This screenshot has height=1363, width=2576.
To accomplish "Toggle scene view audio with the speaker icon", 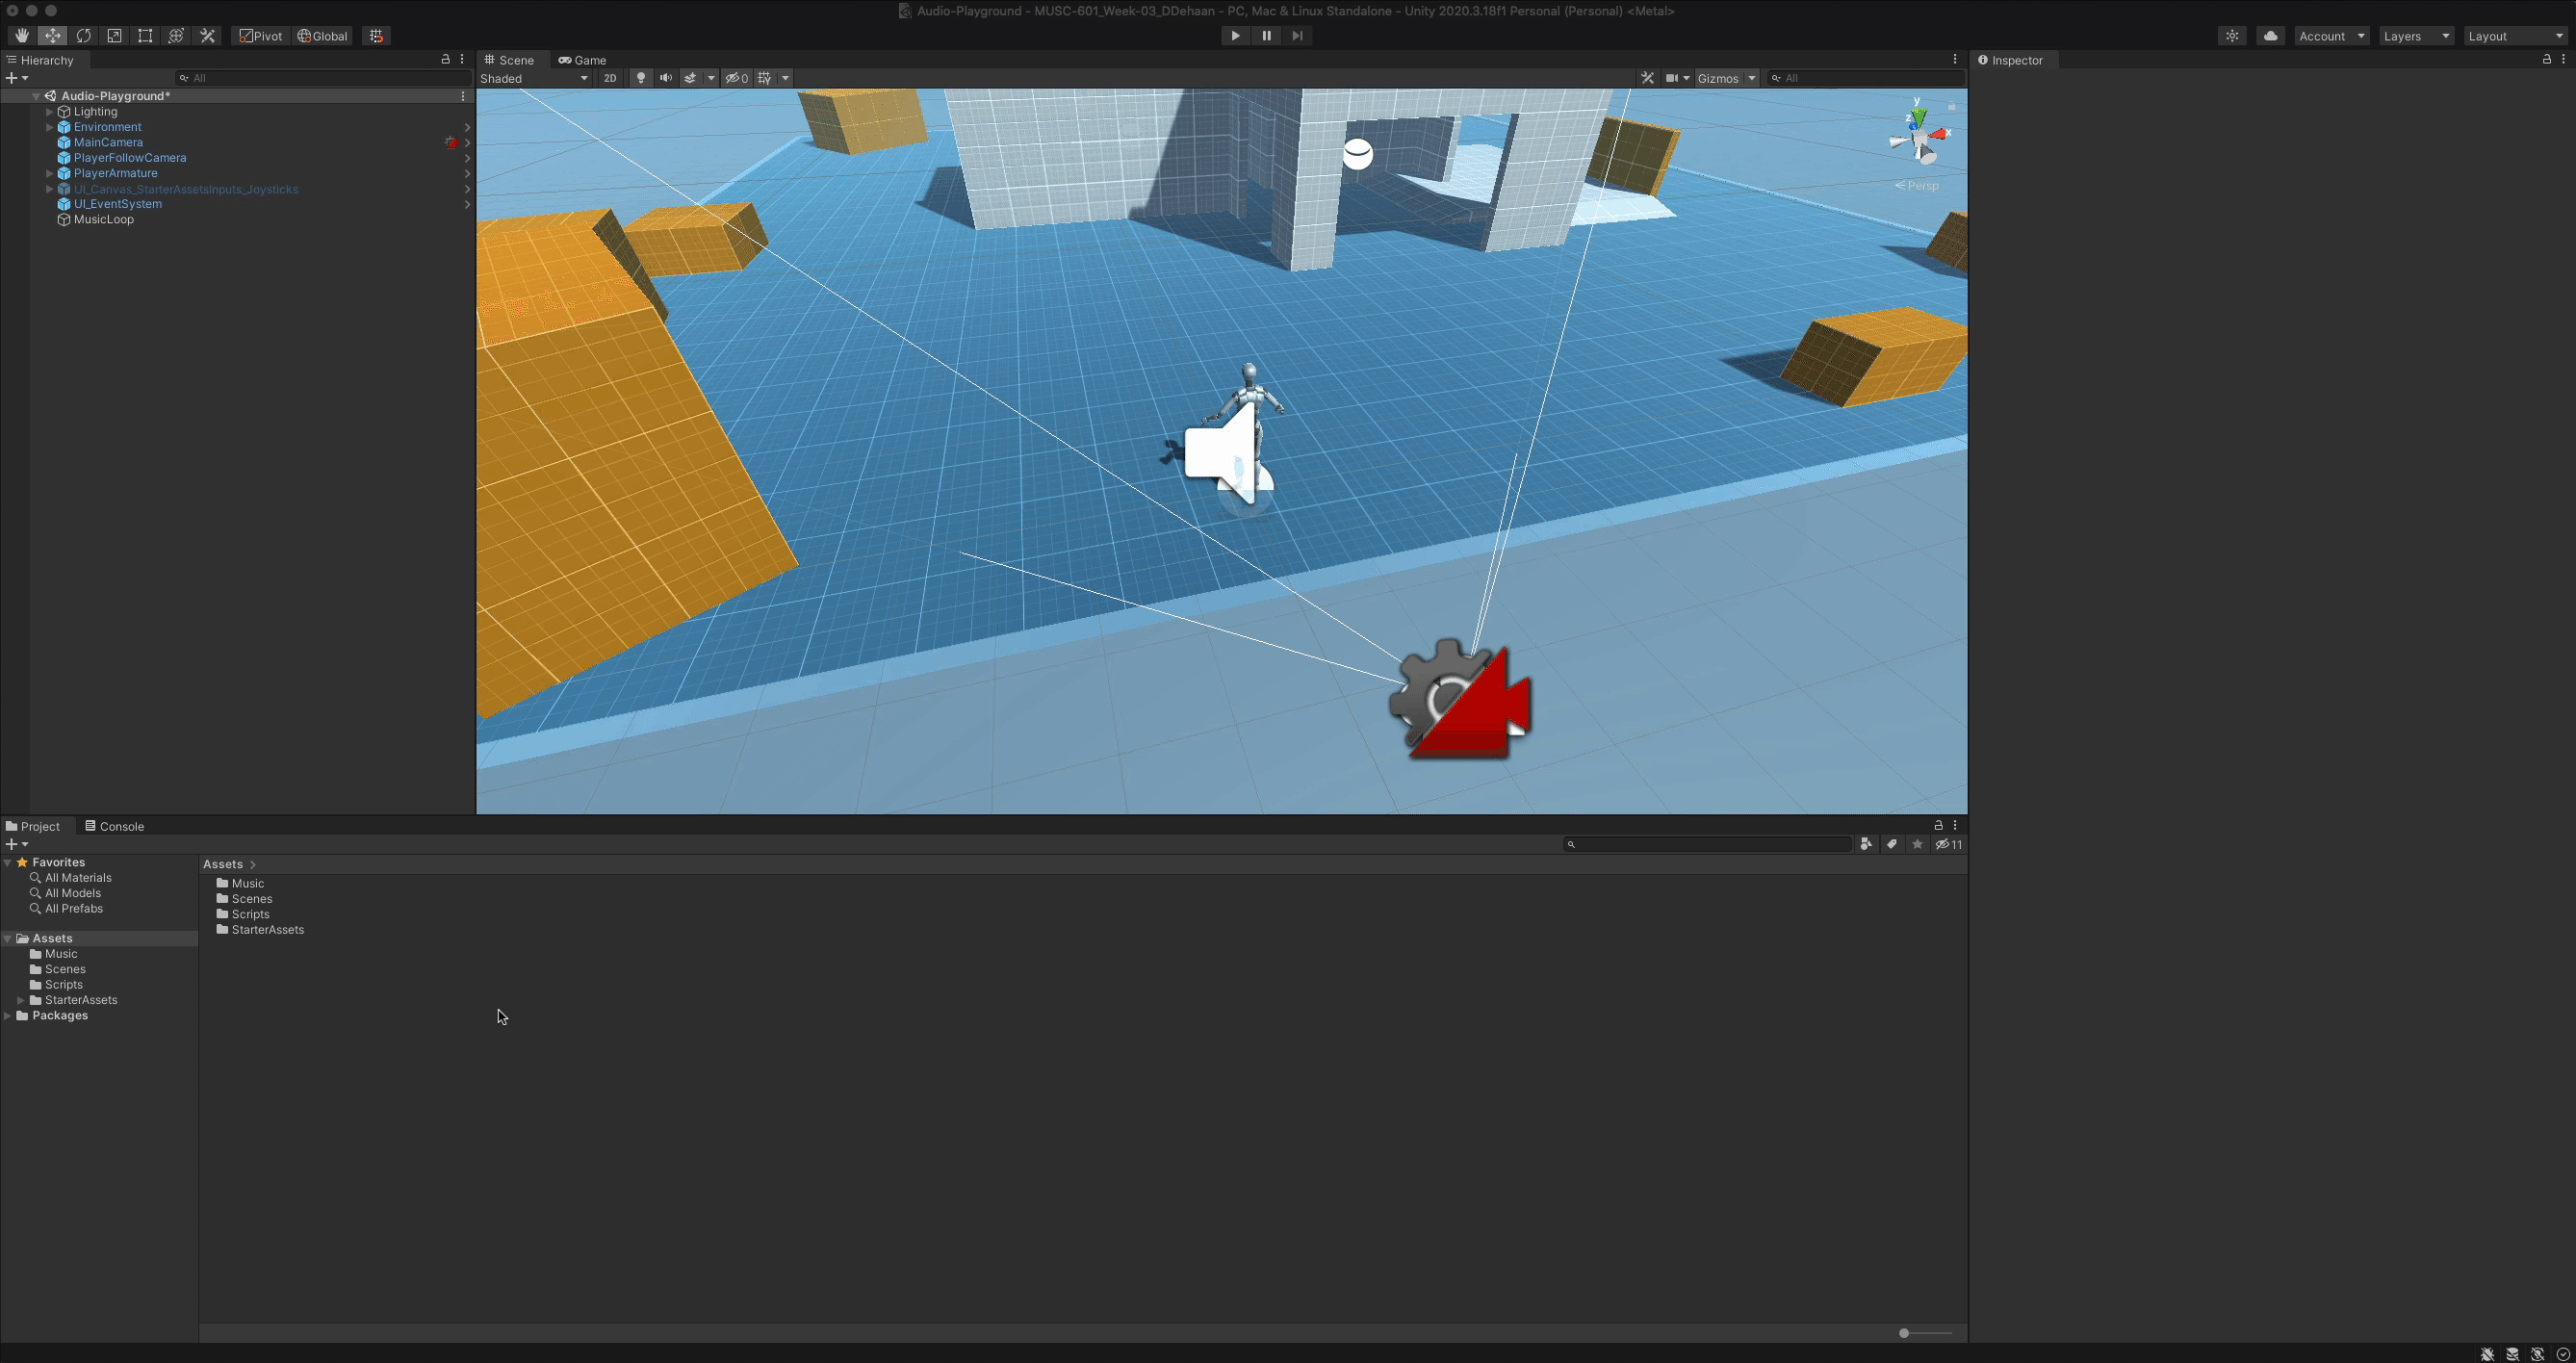I will click(x=666, y=78).
